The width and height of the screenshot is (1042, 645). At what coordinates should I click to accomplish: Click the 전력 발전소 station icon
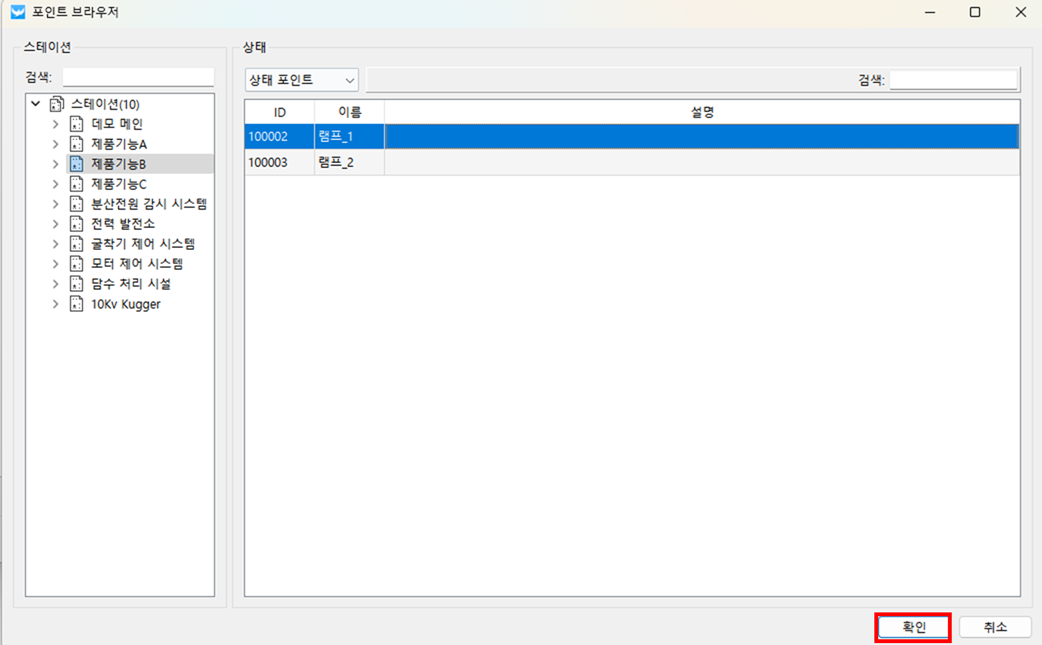click(76, 224)
